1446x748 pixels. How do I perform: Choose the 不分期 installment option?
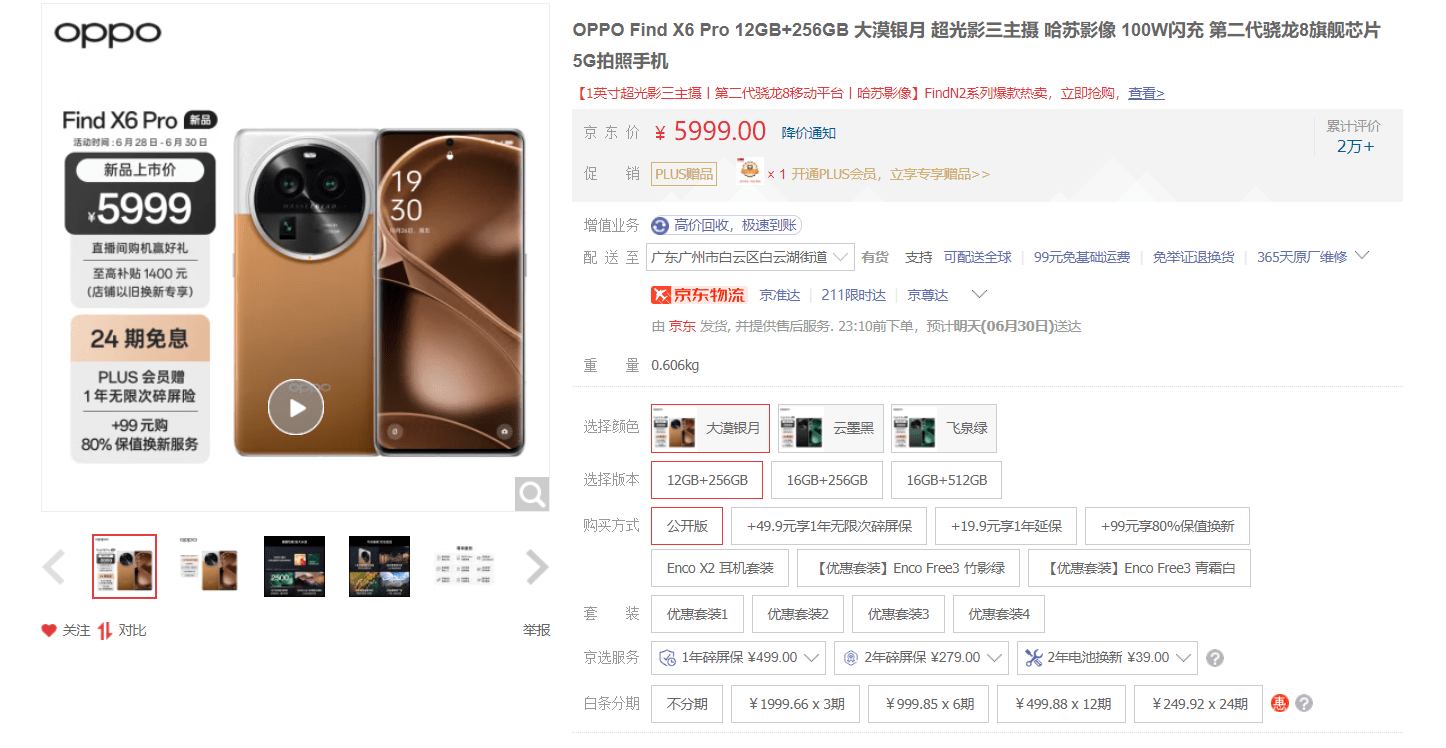click(x=687, y=704)
